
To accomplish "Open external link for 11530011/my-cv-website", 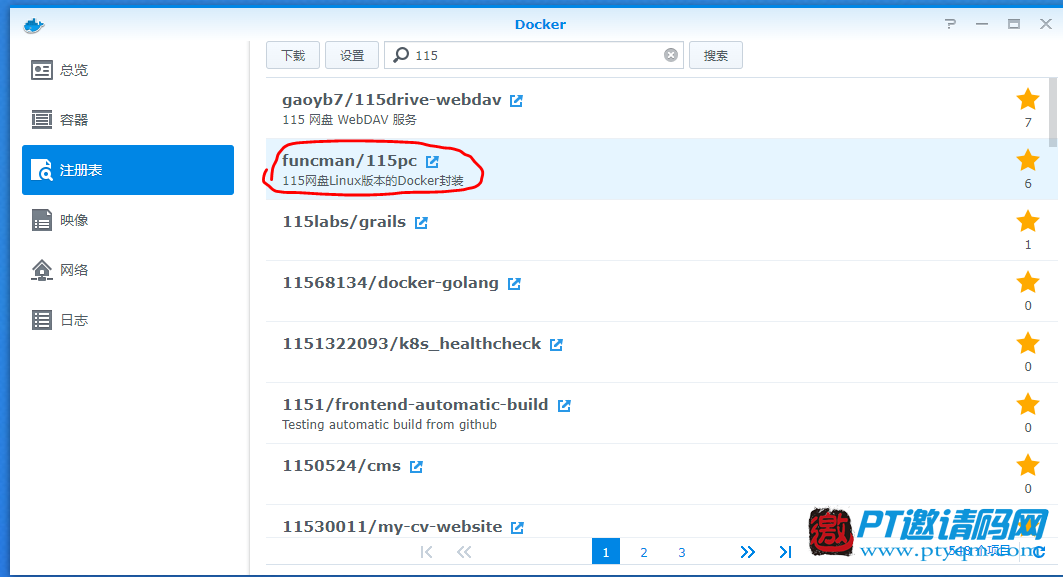I will point(517,528).
